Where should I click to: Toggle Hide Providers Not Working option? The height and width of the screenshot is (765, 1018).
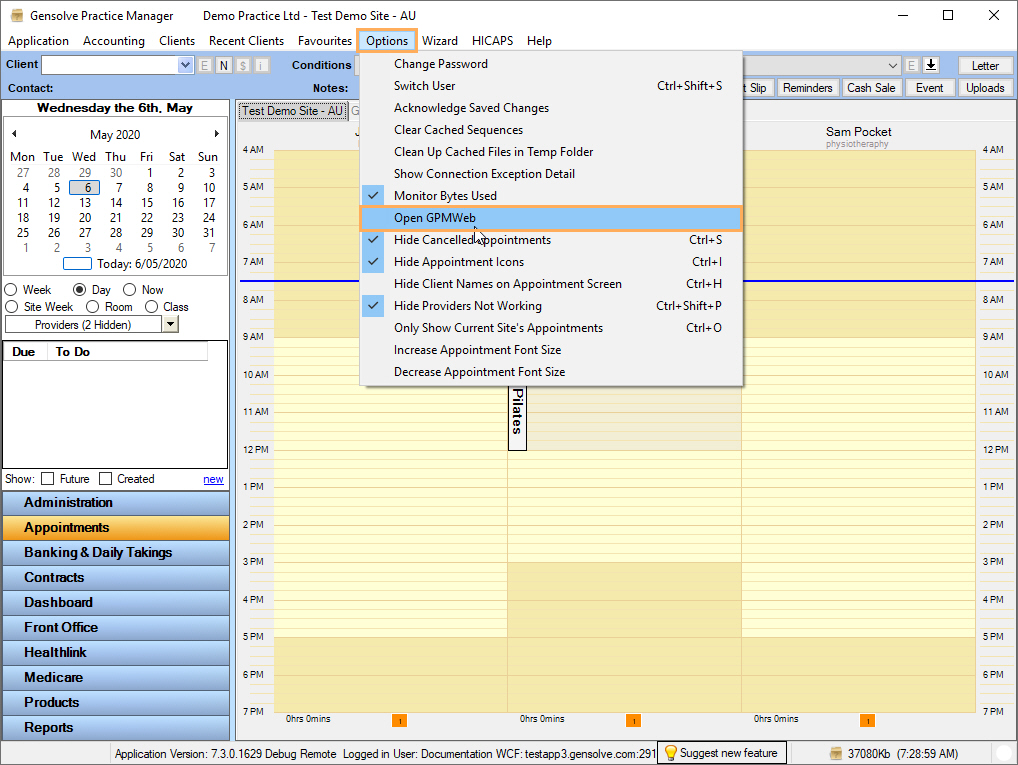point(551,306)
